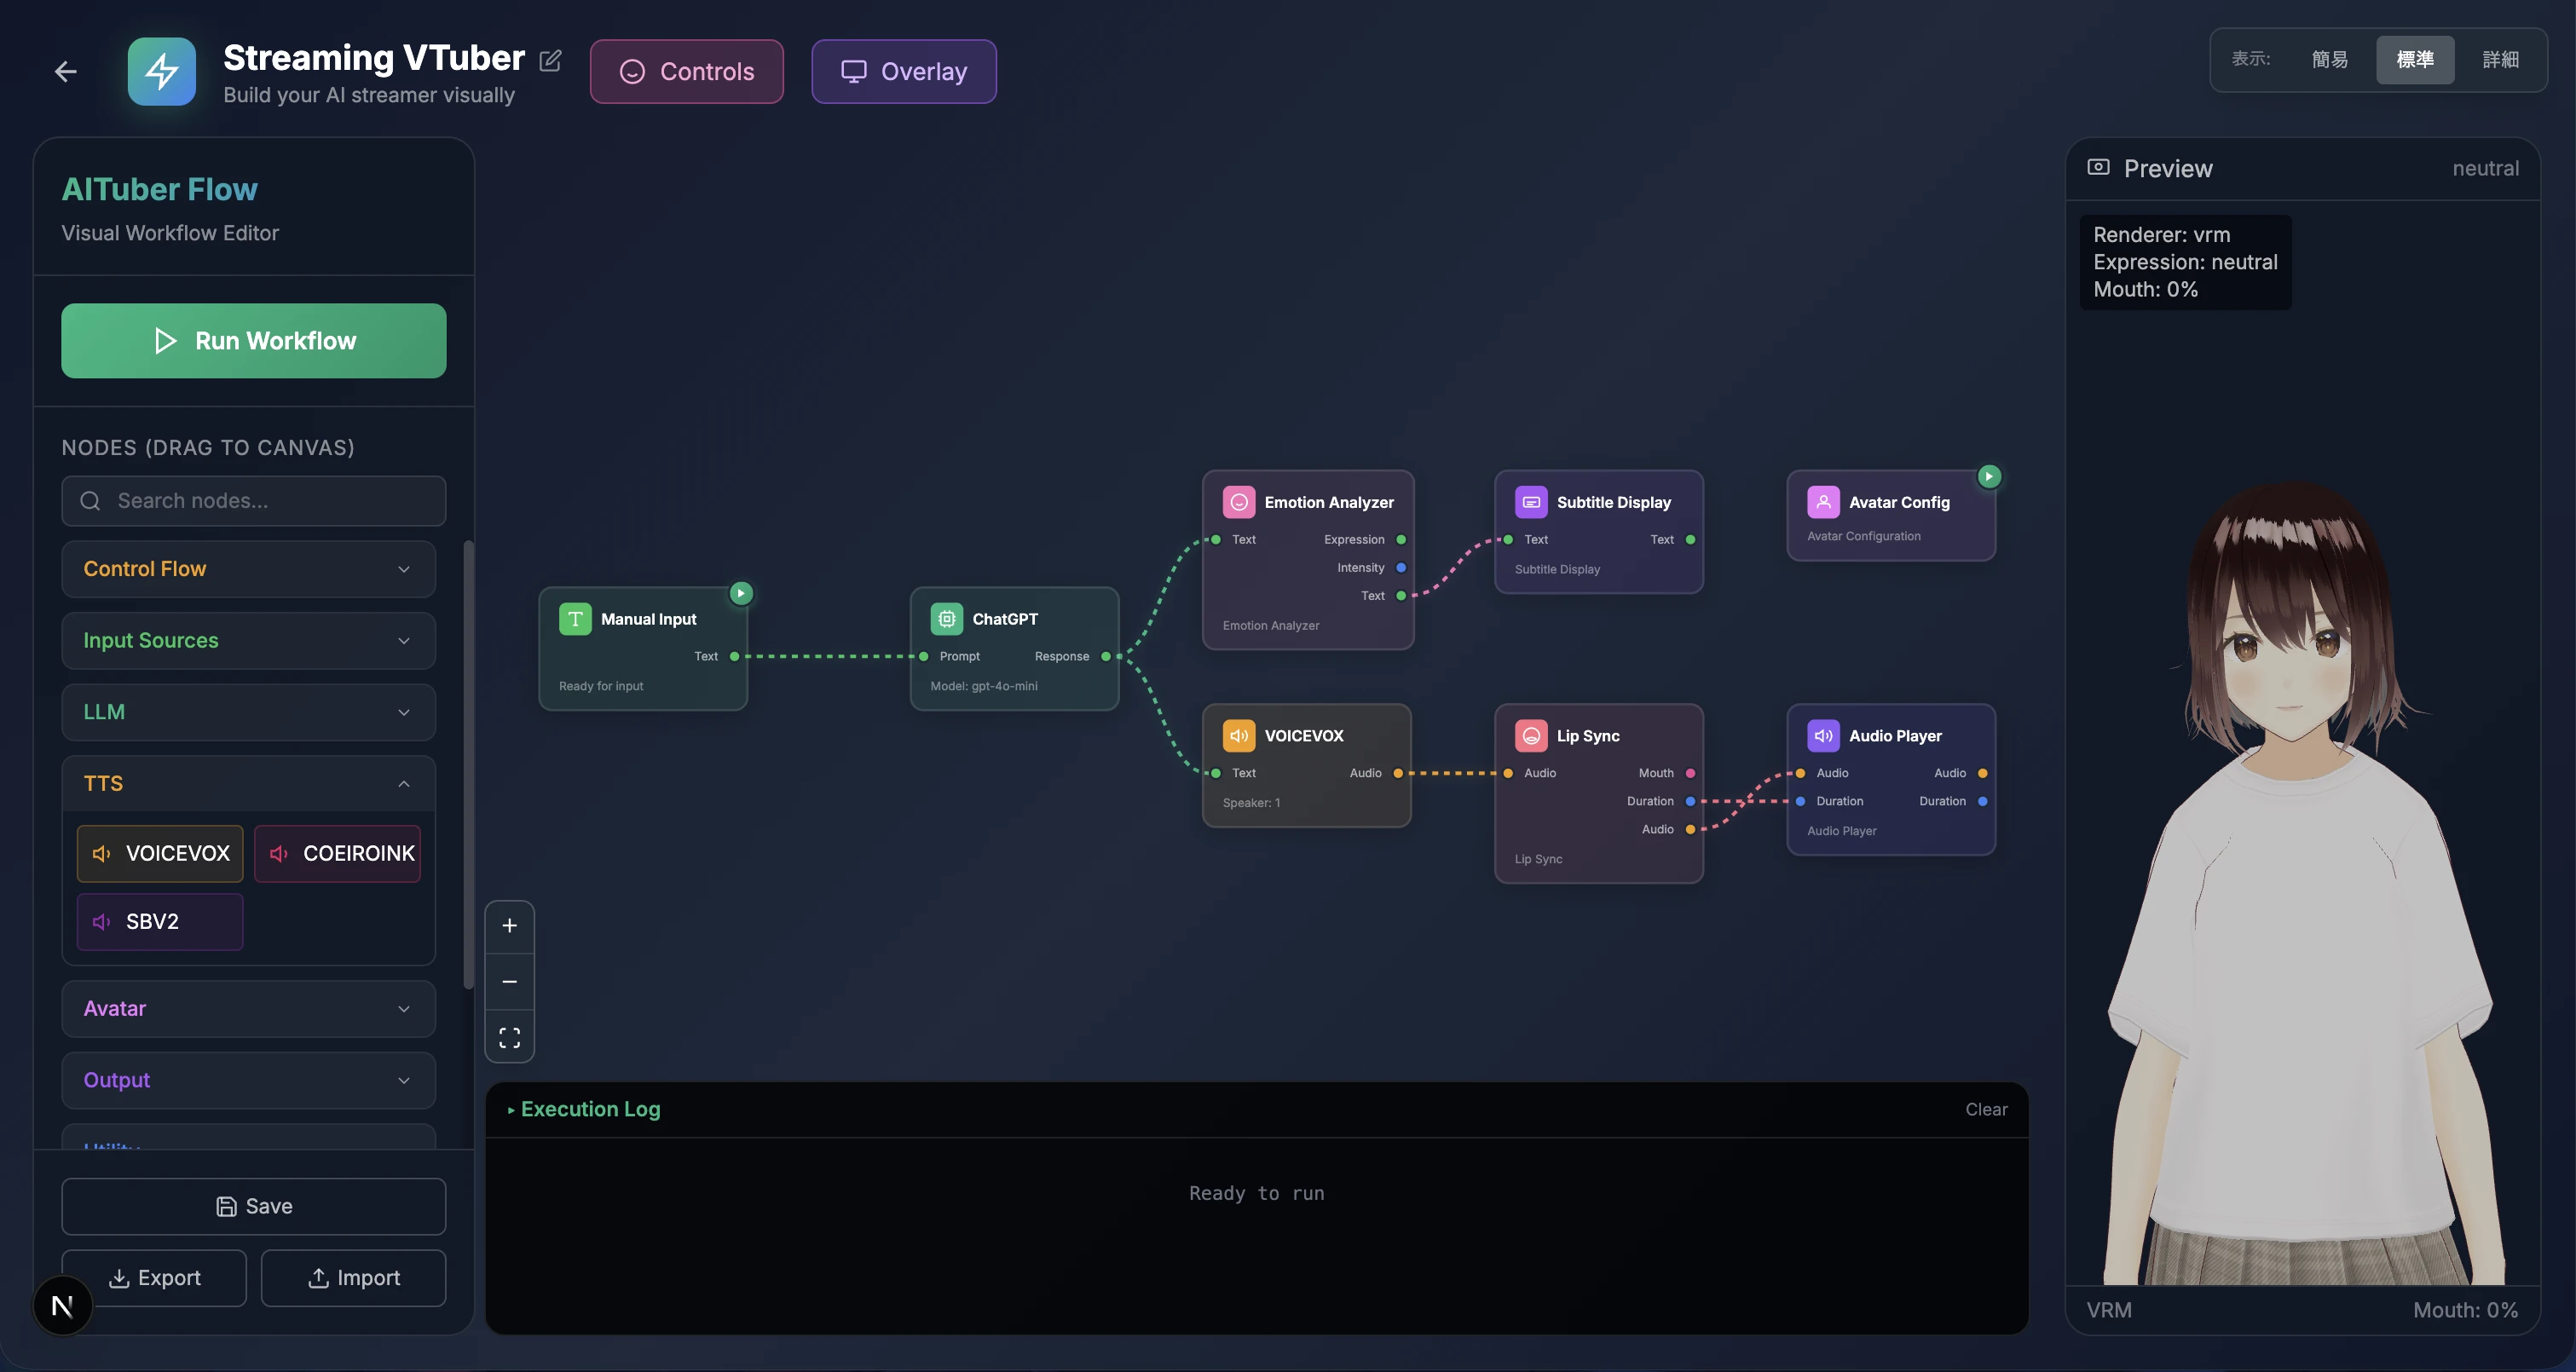
Task: Zoom in with the plus canvas control
Action: [510, 926]
